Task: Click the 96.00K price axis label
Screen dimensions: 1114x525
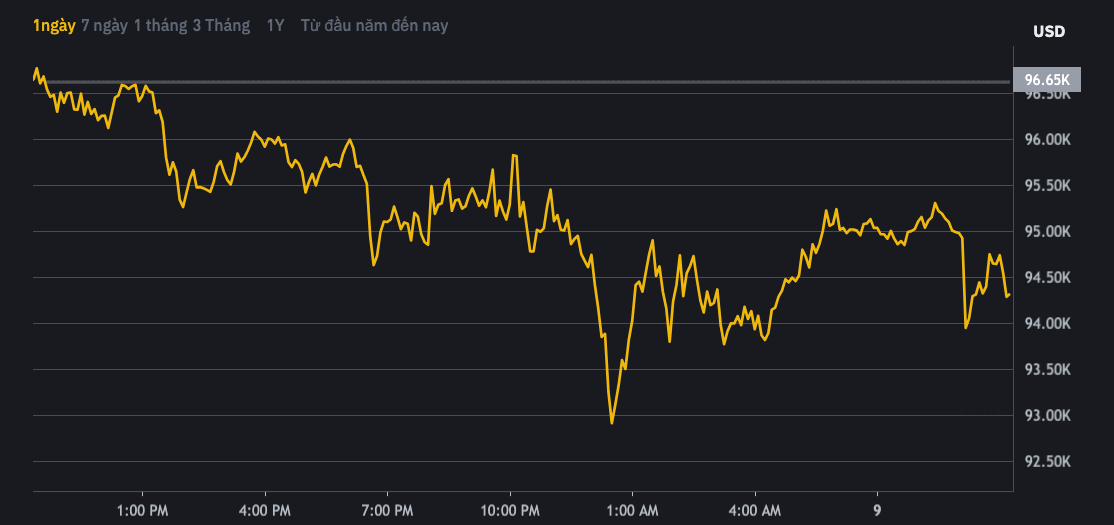Action: click(1048, 140)
